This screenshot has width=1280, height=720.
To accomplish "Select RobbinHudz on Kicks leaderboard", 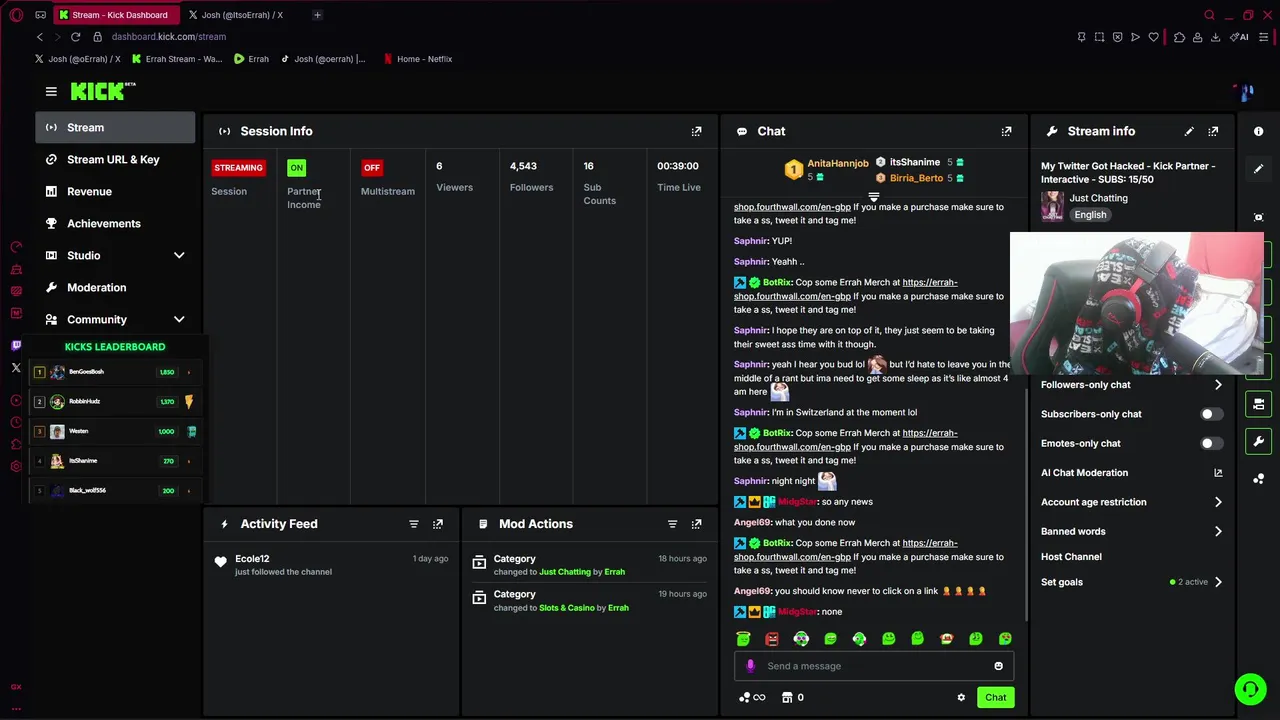I will (x=115, y=402).
